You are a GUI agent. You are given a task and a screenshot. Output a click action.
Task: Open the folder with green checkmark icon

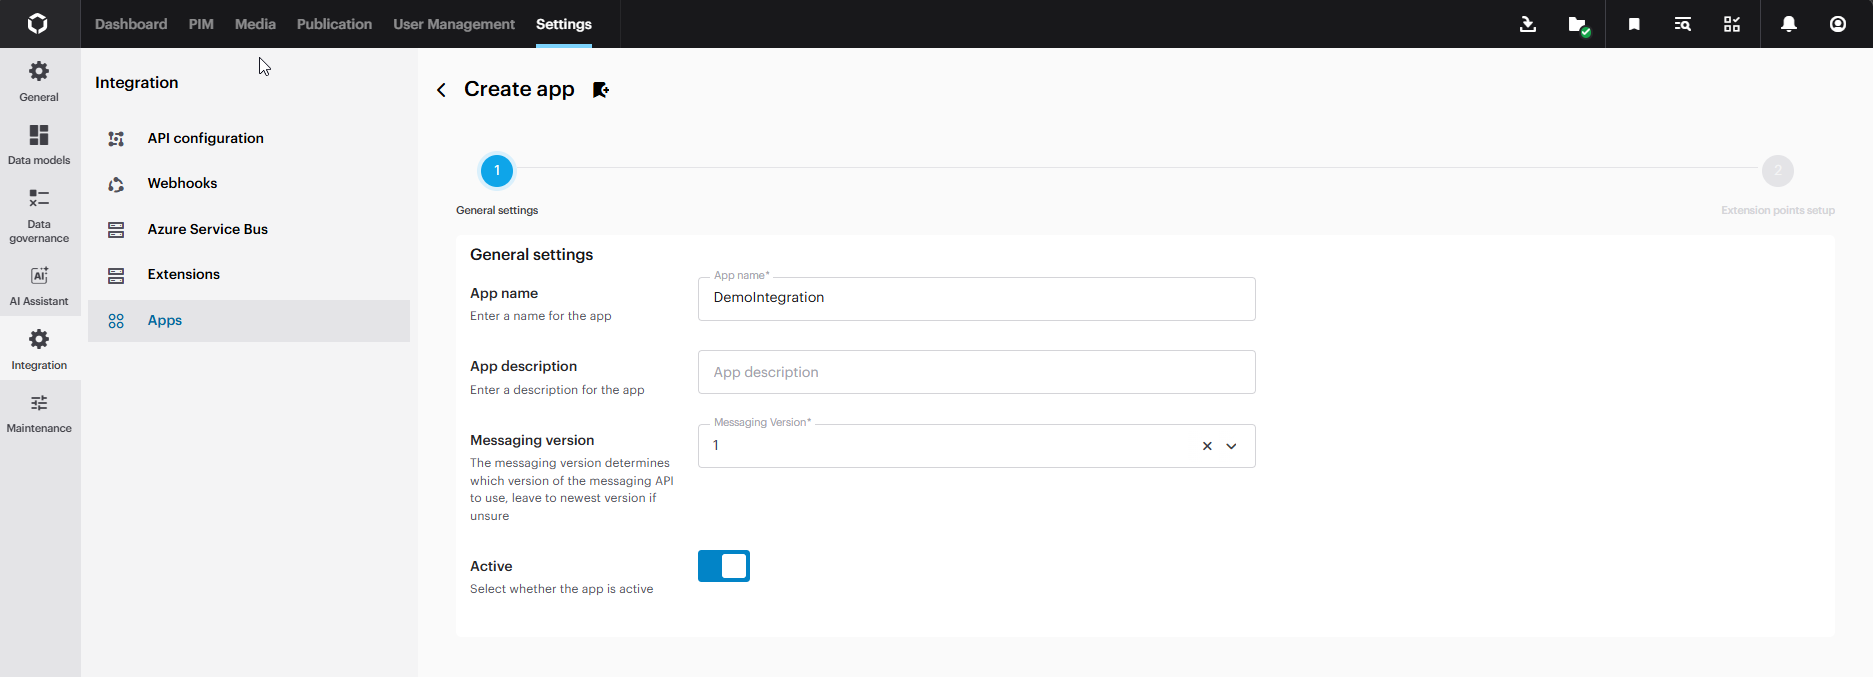click(1577, 24)
